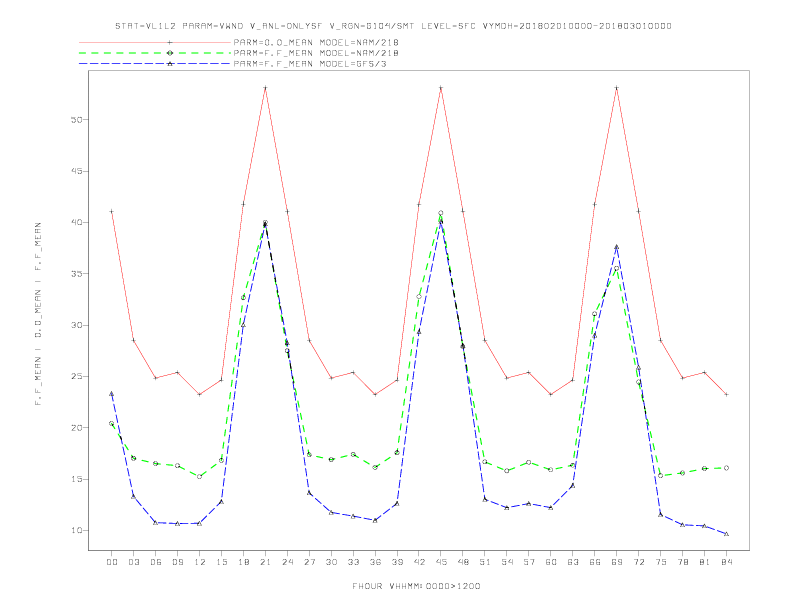Click x-axis forecast hour label 24
792x612 pixels.
287,562
